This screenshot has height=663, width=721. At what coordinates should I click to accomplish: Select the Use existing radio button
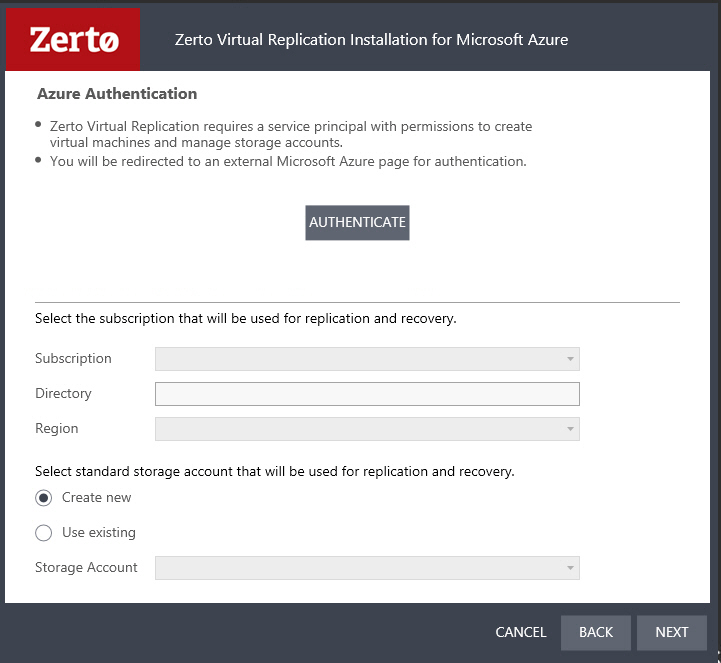[x=44, y=533]
